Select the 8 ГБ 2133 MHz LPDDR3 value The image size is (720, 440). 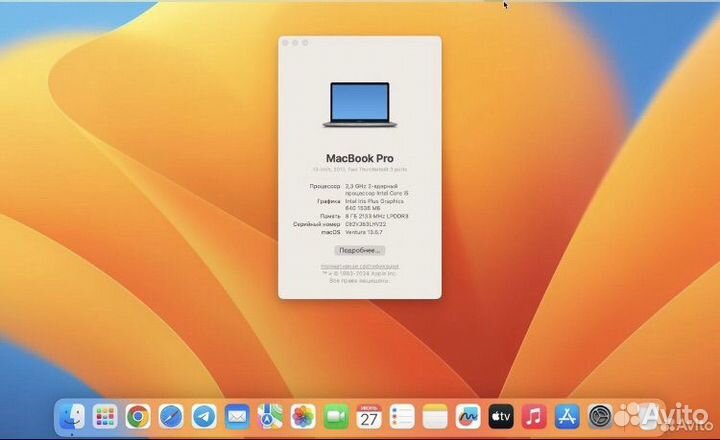tap(377, 216)
